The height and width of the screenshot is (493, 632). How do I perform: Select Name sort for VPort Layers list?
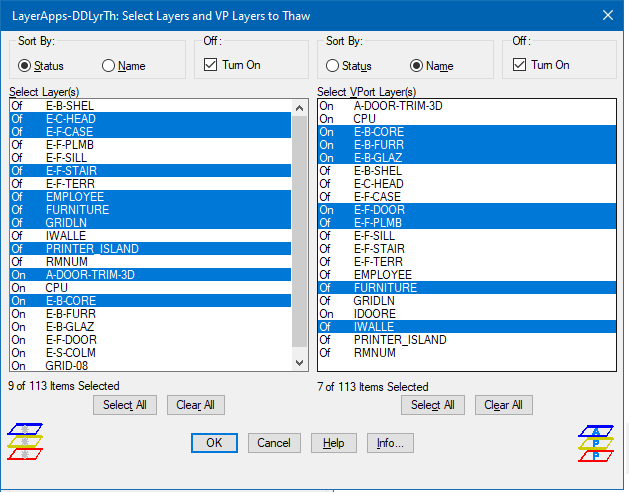point(432,66)
